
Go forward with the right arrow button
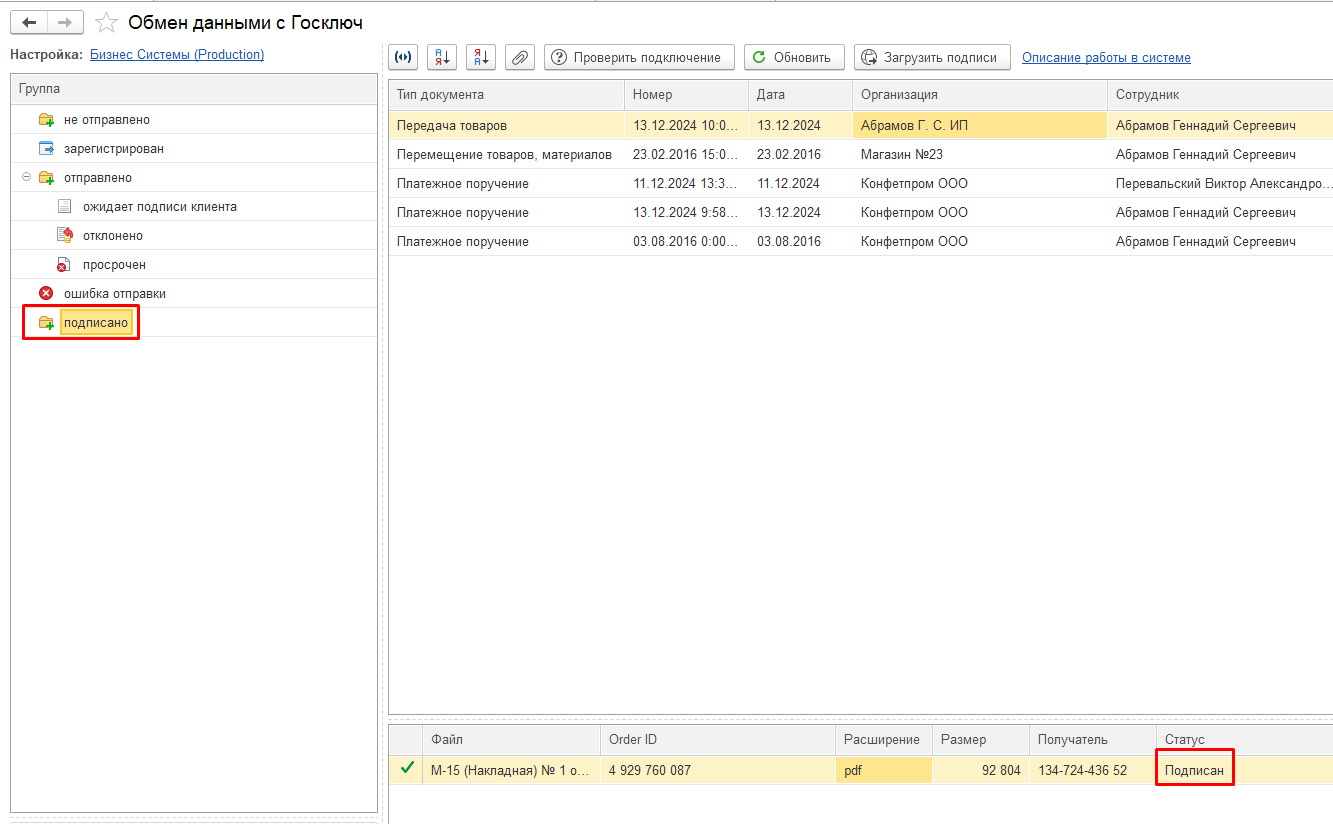[65, 22]
